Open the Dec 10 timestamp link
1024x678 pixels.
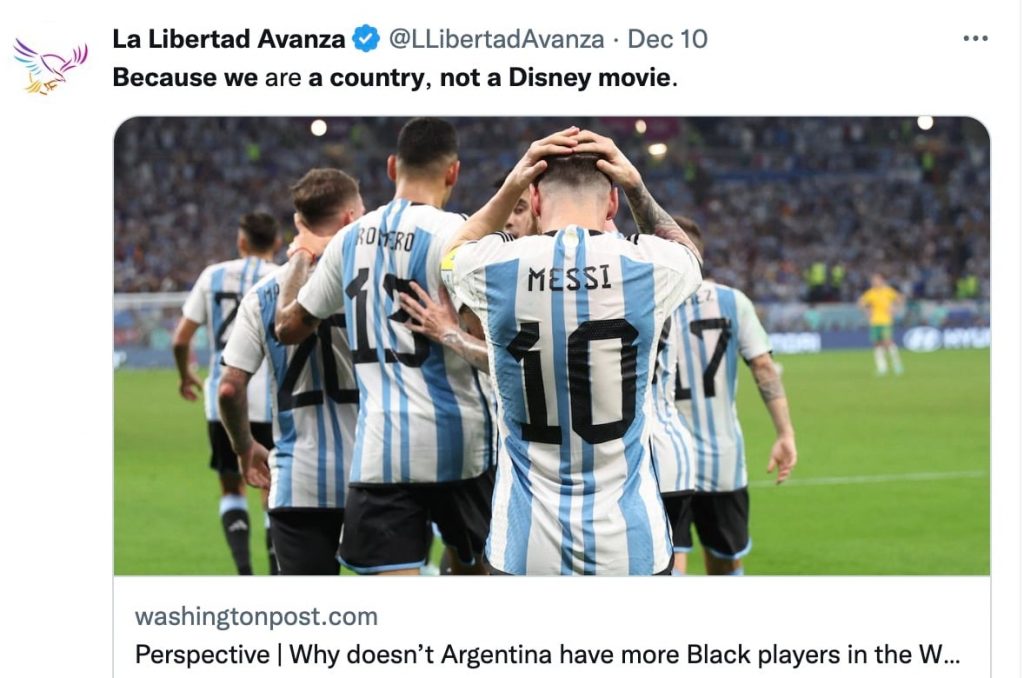click(667, 39)
